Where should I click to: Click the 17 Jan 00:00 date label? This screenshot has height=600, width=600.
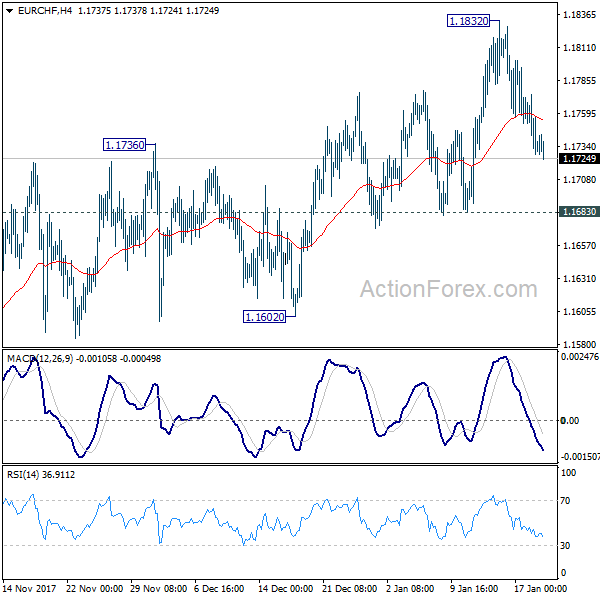coord(540,589)
